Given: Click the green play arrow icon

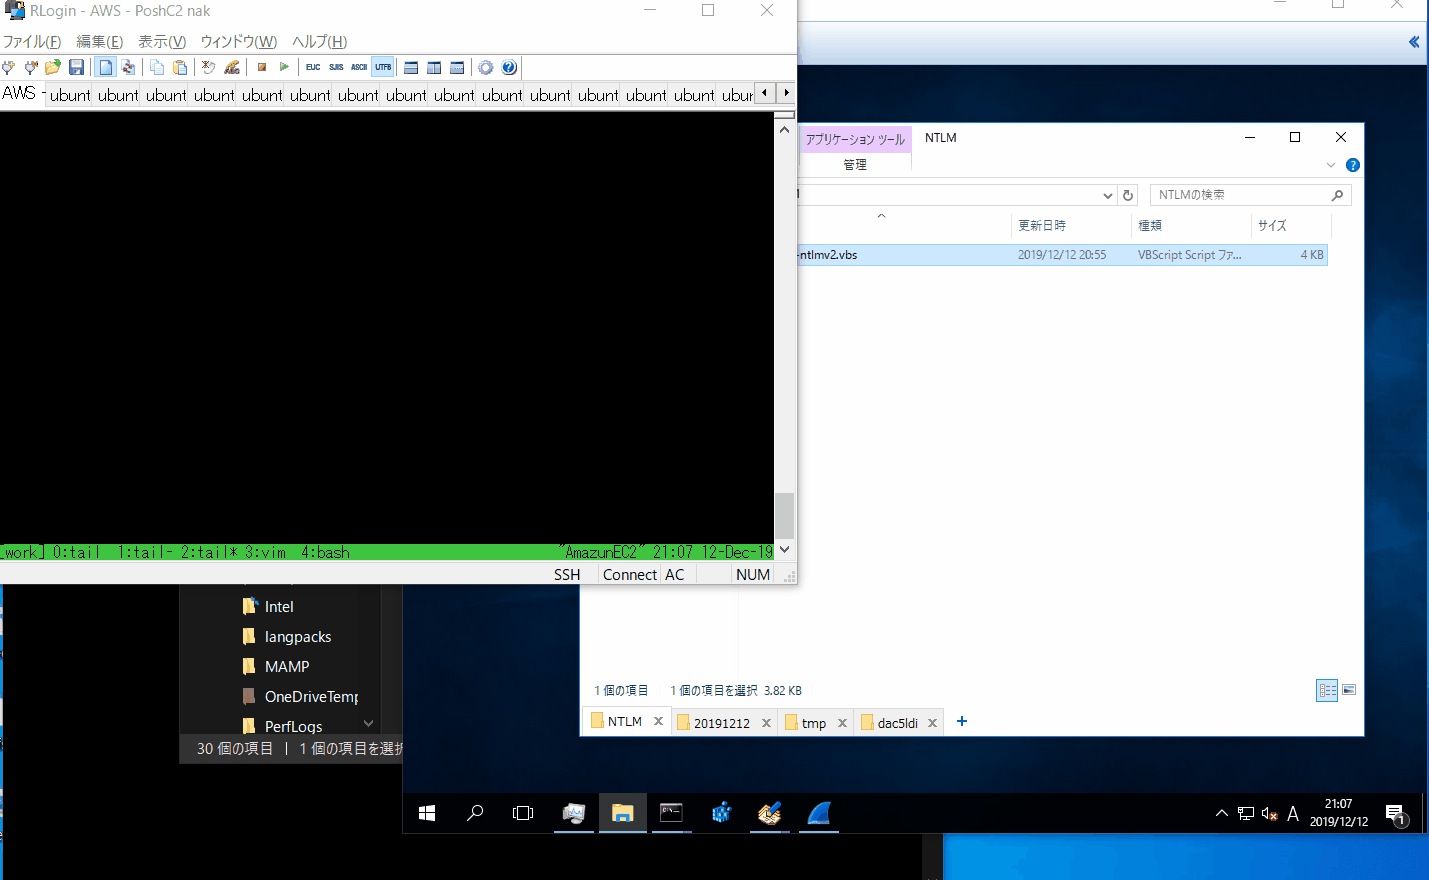Looking at the screenshot, I should tap(284, 67).
